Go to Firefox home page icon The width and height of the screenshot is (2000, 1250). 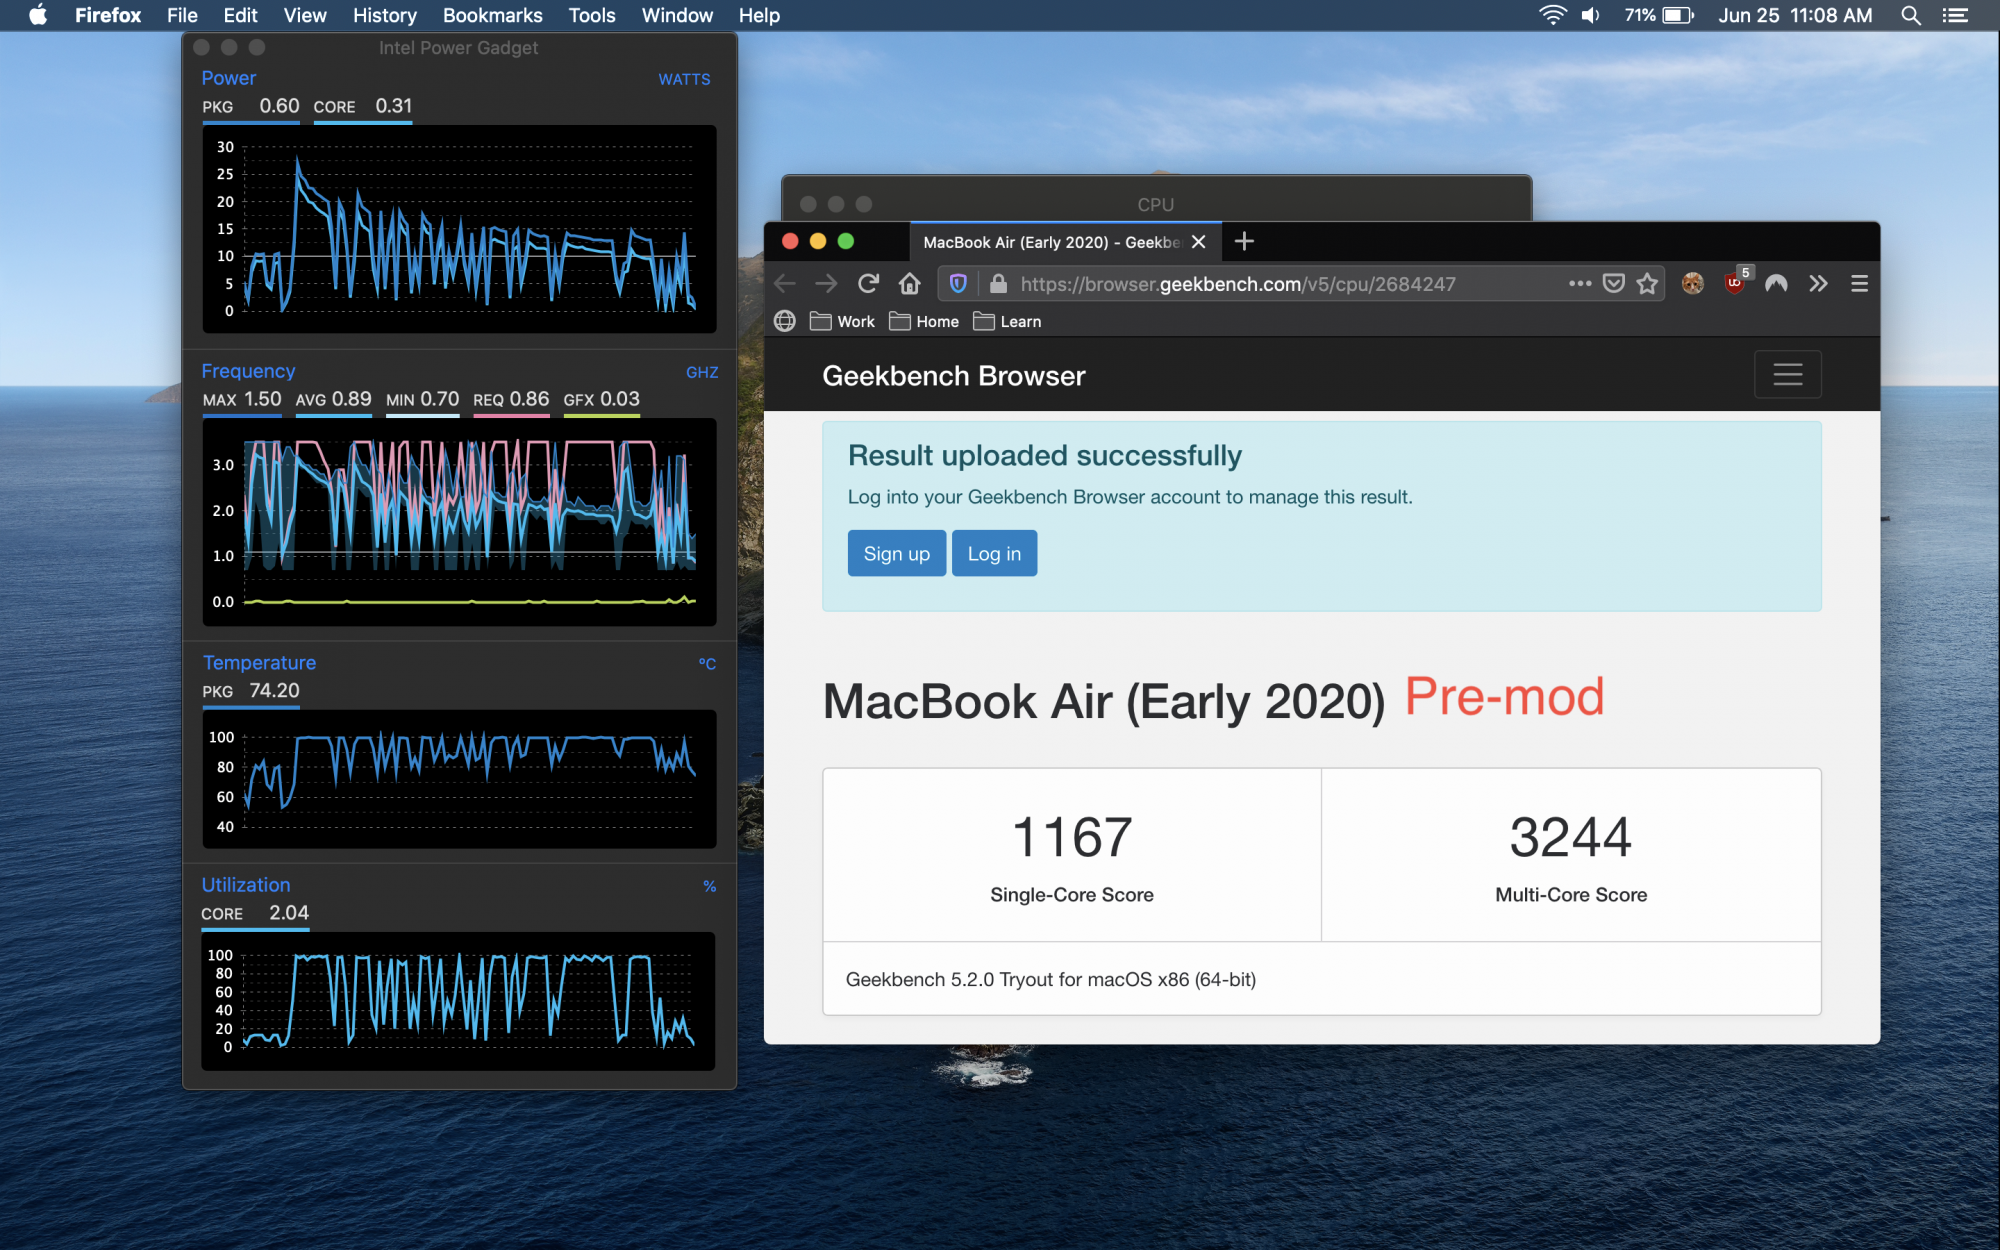coord(909,284)
